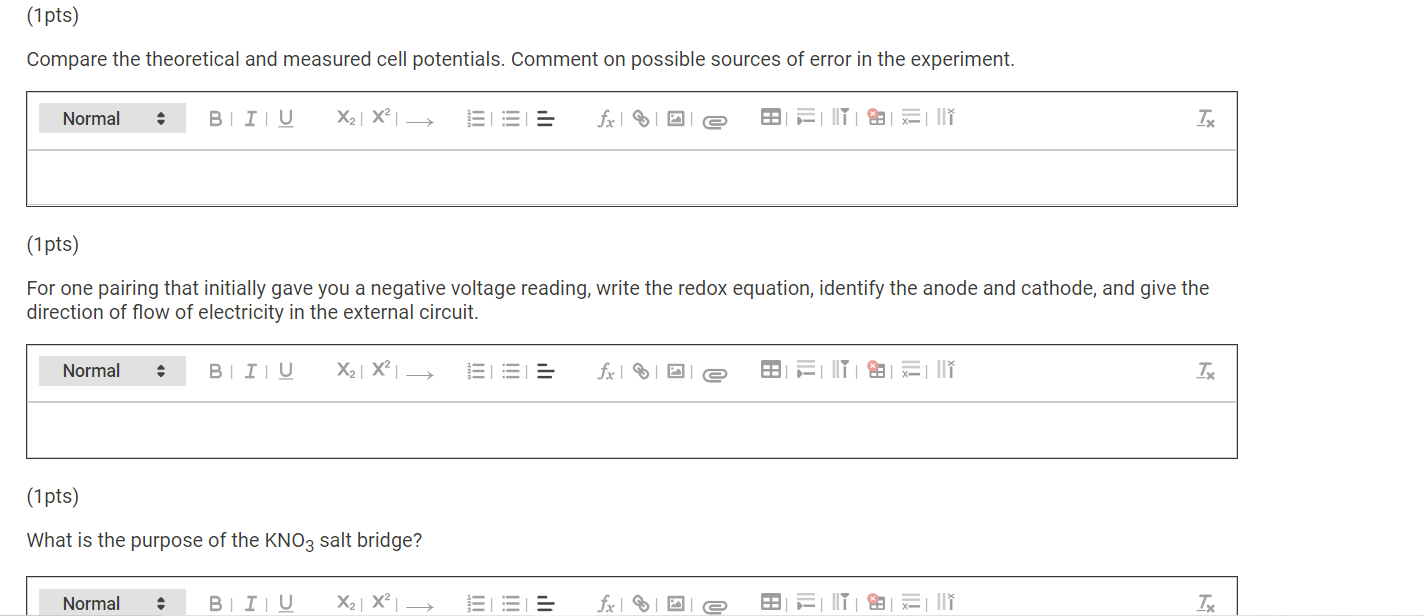Attach a file with the paperclip icon
Image resolution: width=1424 pixels, height=616 pixels.
click(714, 120)
